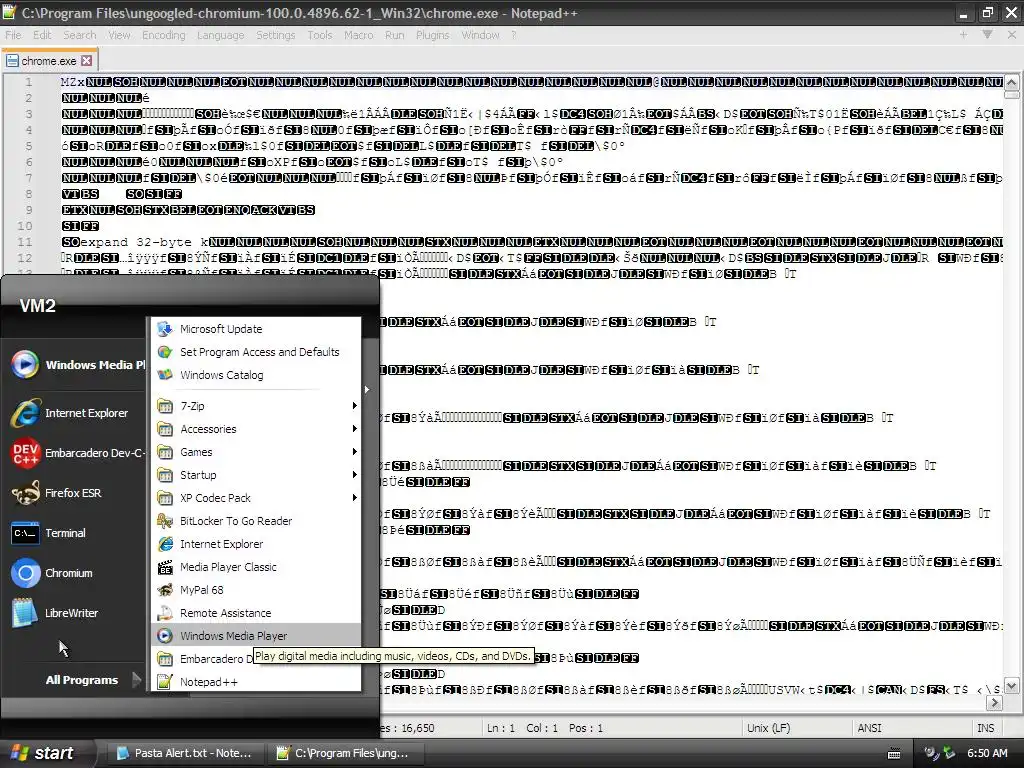Image resolution: width=1024 pixels, height=768 pixels.
Task: Open the 7-Zip folder icon
Action: pyautogui.click(x=165, y=406)
